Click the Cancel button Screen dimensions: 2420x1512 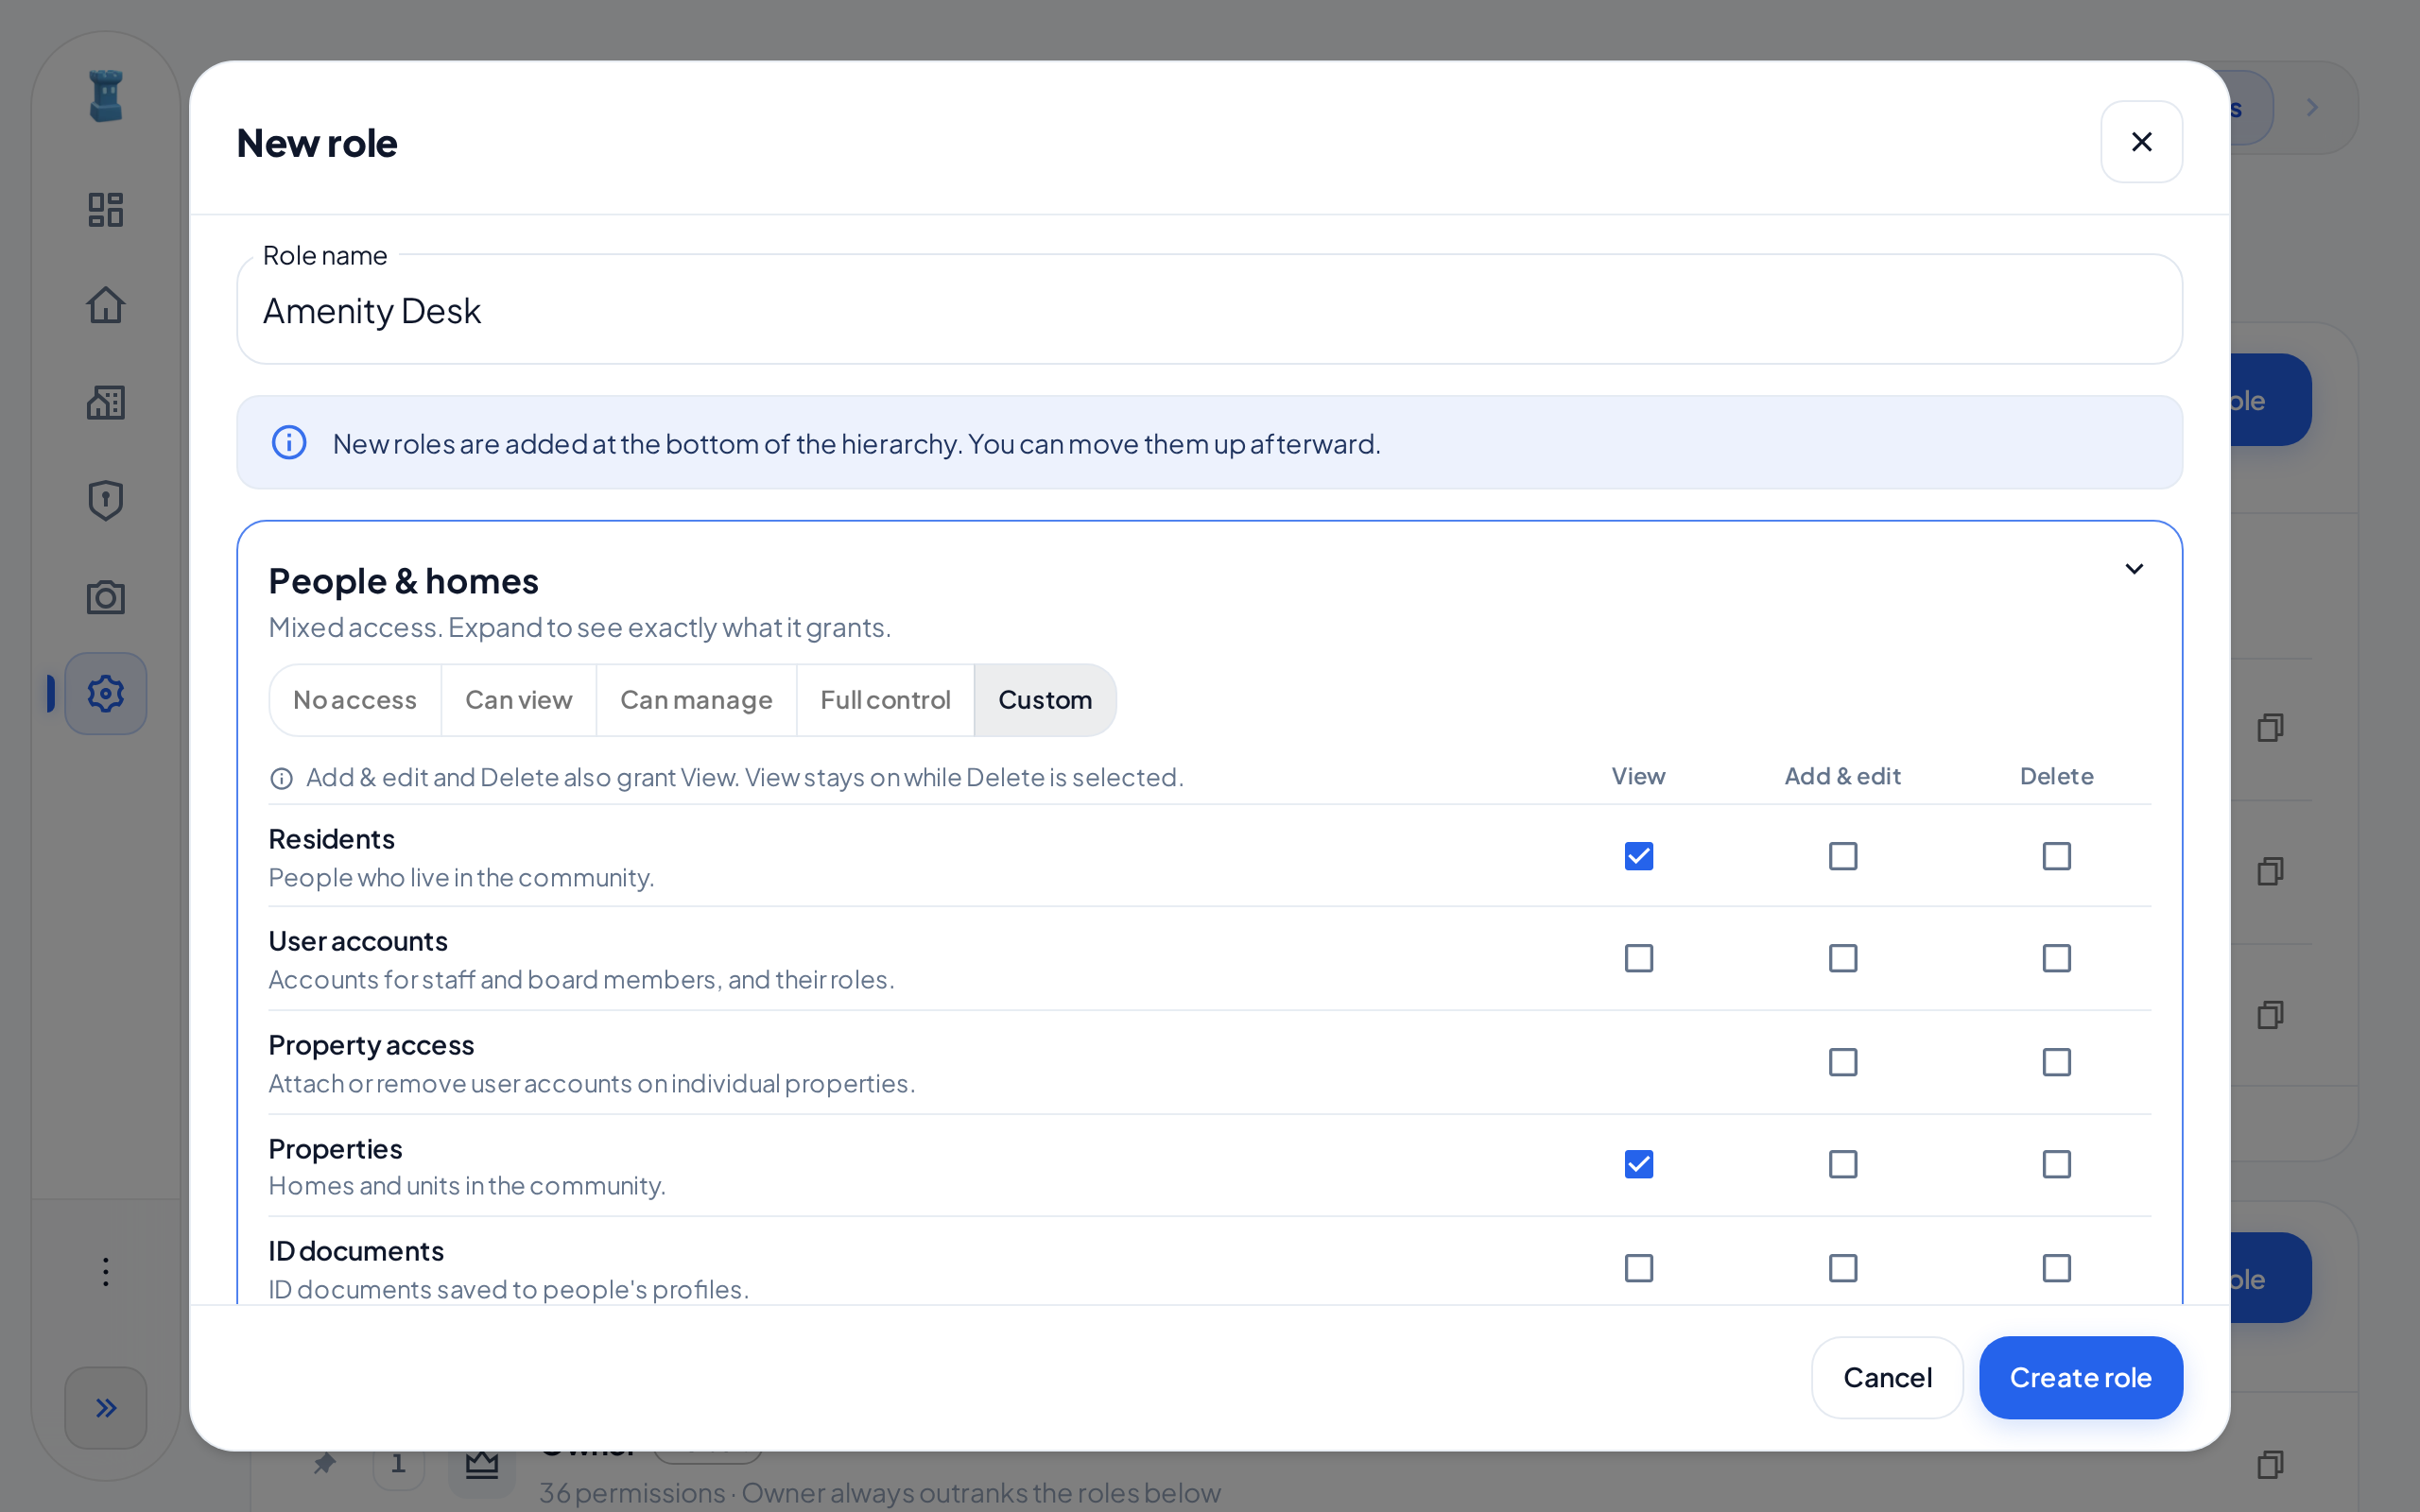coord(1887,1377)
